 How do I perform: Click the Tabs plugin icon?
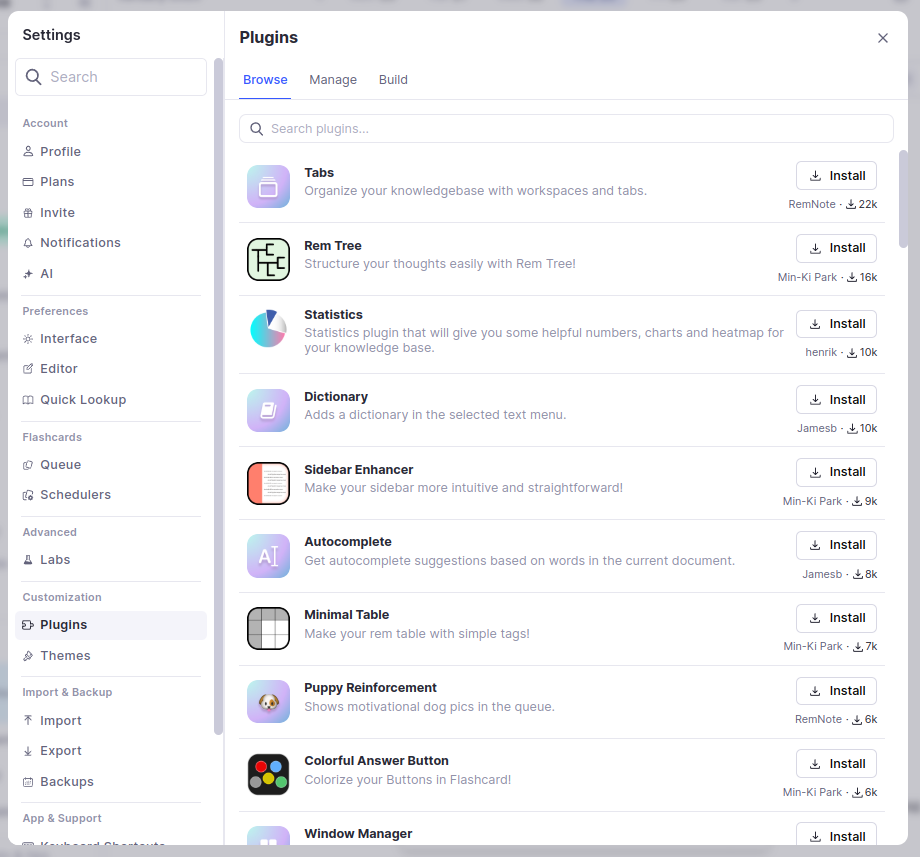point(268,187)
